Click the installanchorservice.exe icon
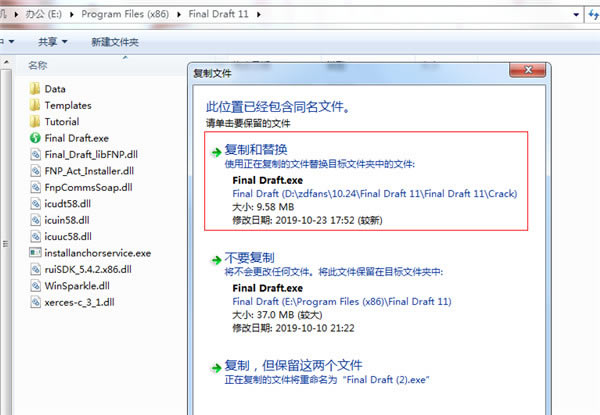The height and width of the screenshot is (415, 600). click(x=35, y=253)
